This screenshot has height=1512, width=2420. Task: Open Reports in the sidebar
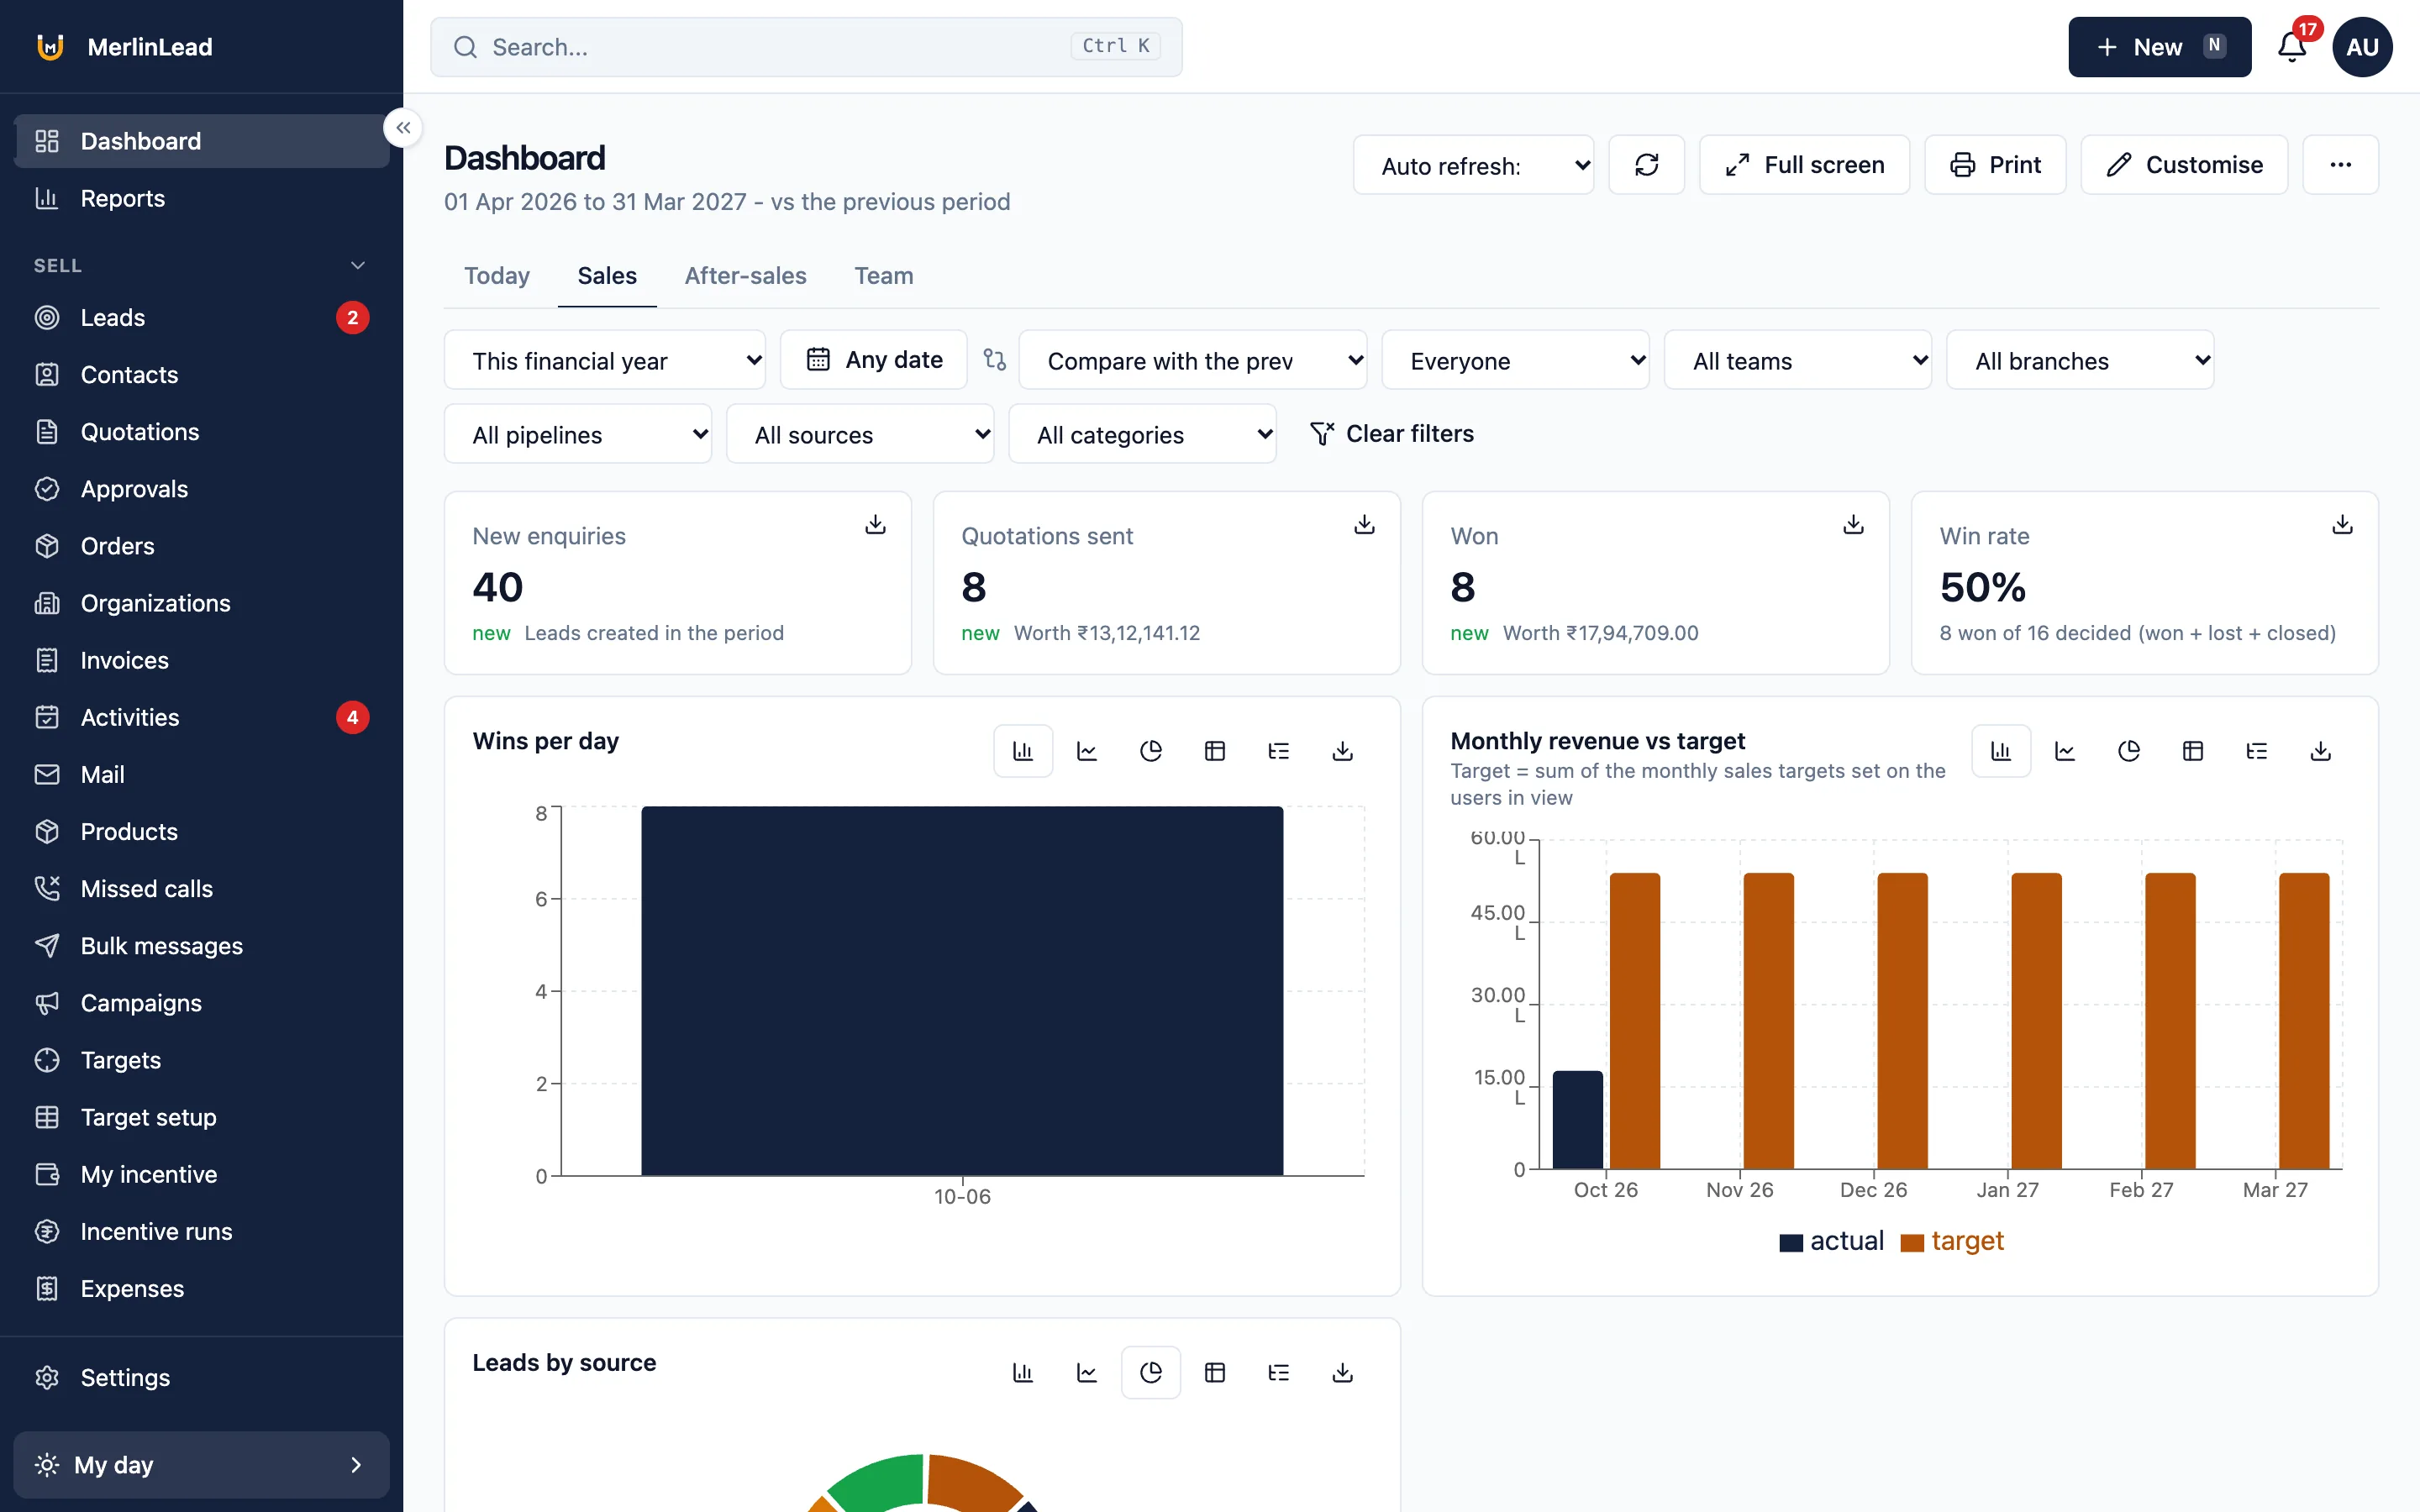(202, 198)
